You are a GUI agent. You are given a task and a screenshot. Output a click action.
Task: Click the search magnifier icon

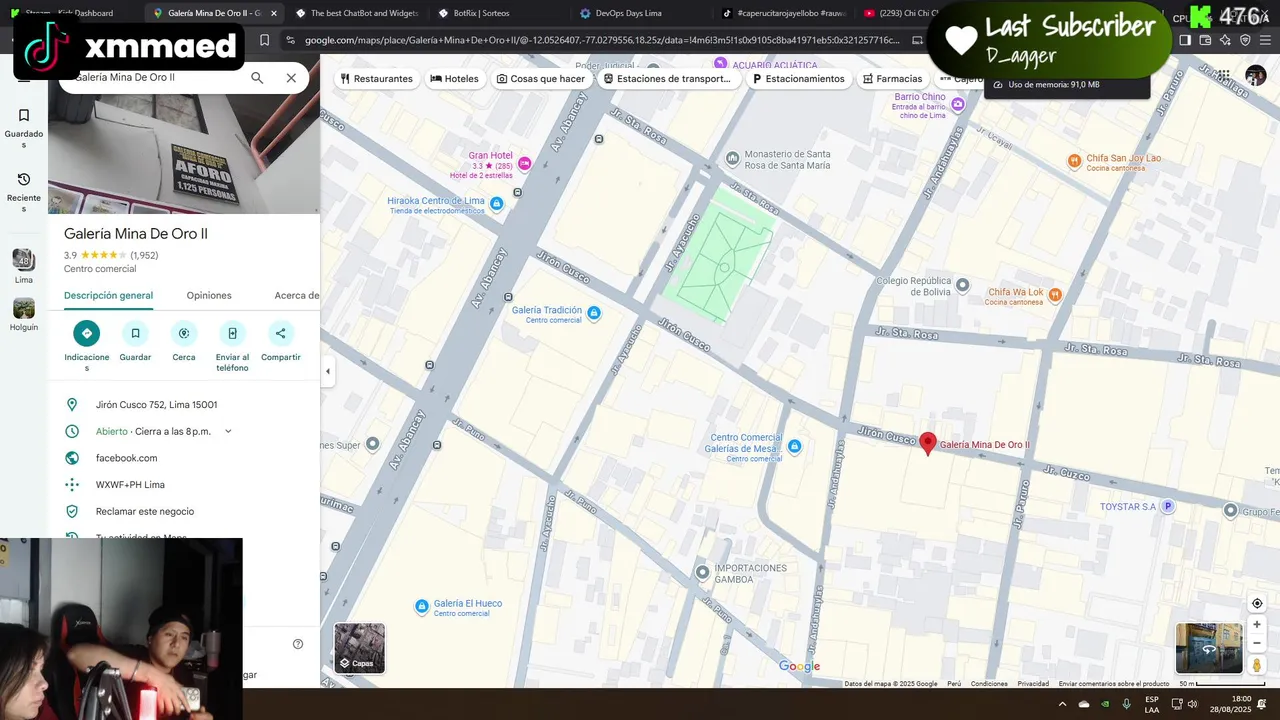pyautogui.click(x=257, y=78)
